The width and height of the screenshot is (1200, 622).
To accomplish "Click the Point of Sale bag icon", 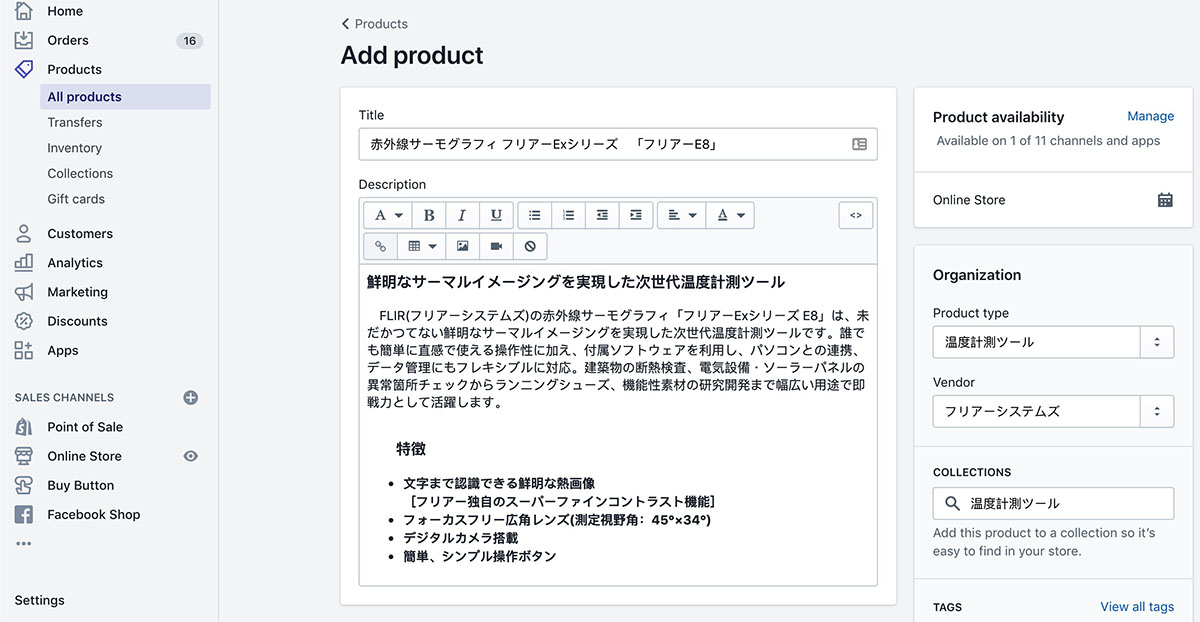I will click(x=24, y=427).
